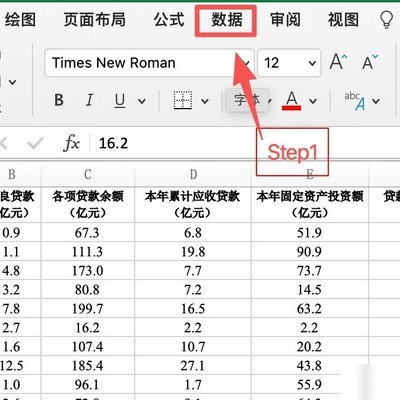Image resolution: width=400 pixels, height=400 pixels.
Task: Expand the underline style options arrow
Action: coord(142,101)
